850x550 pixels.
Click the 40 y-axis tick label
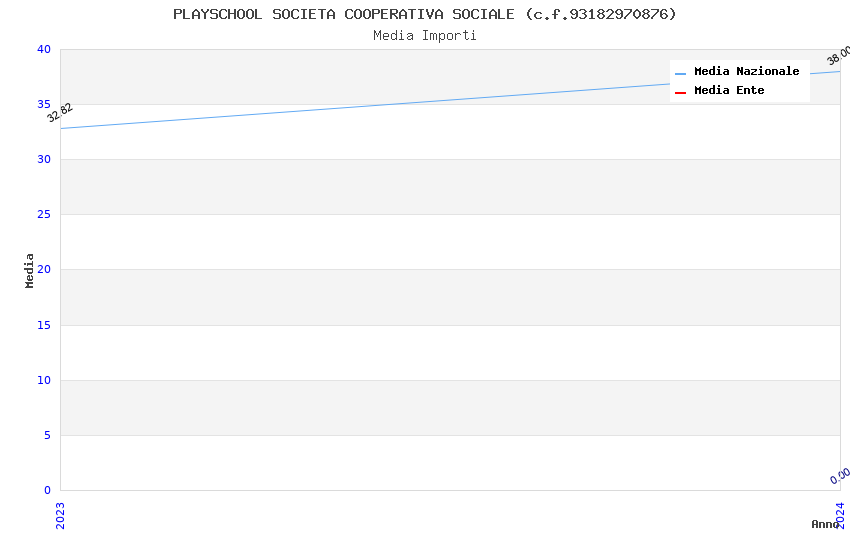[43, 50]
